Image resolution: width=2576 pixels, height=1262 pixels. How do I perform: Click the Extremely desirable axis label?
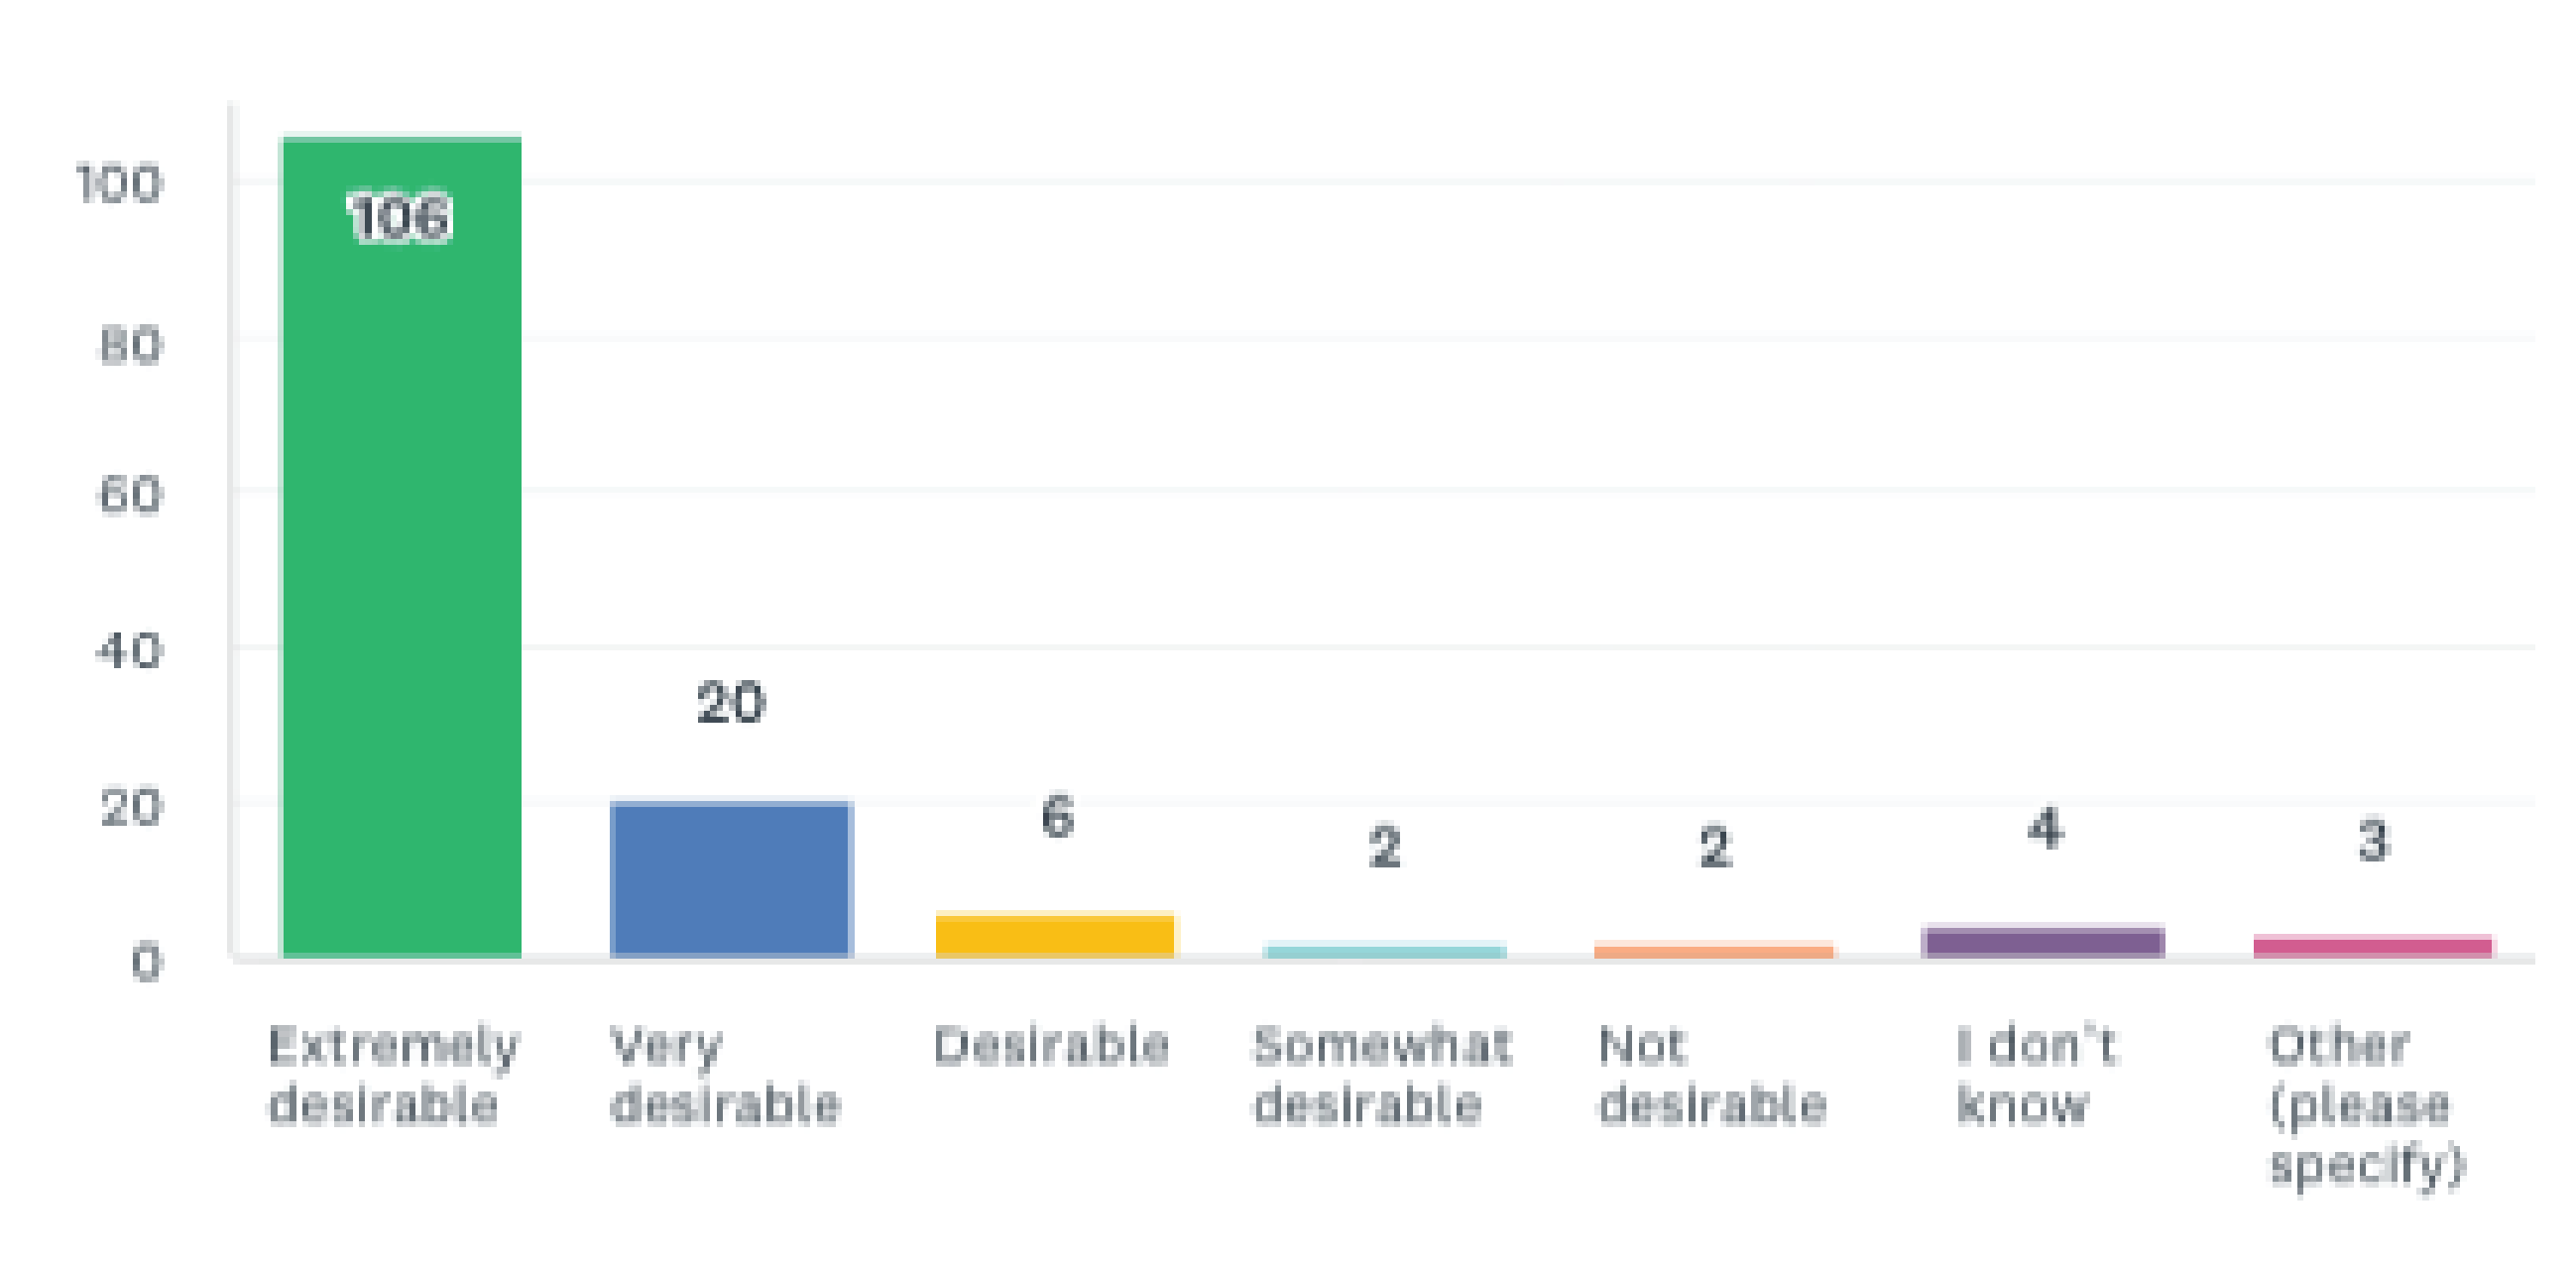coord(393,1076)
